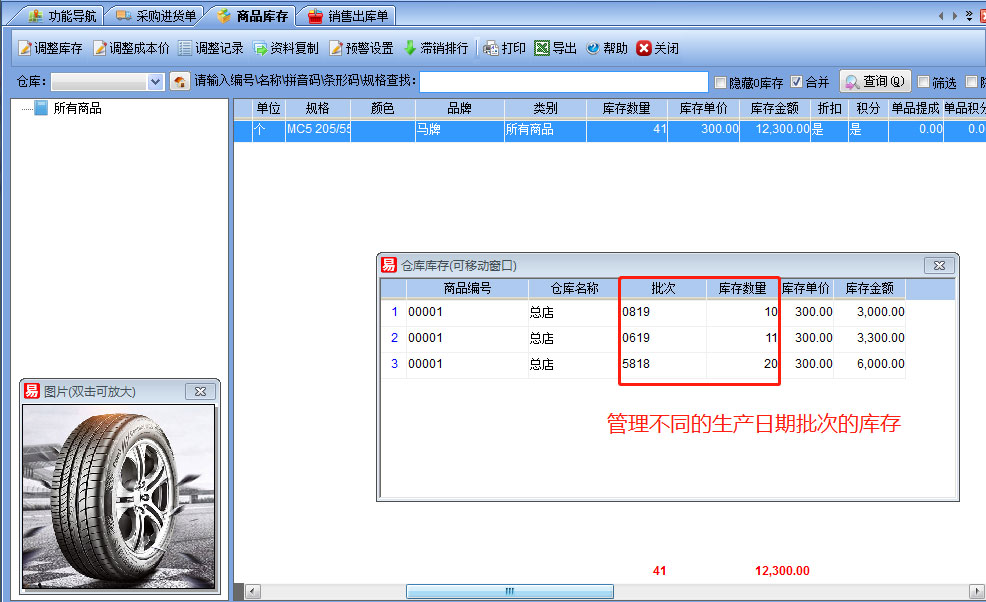Click the 查询(Q) search button
This screenshot has width=986, height=602.
point(874,82)
